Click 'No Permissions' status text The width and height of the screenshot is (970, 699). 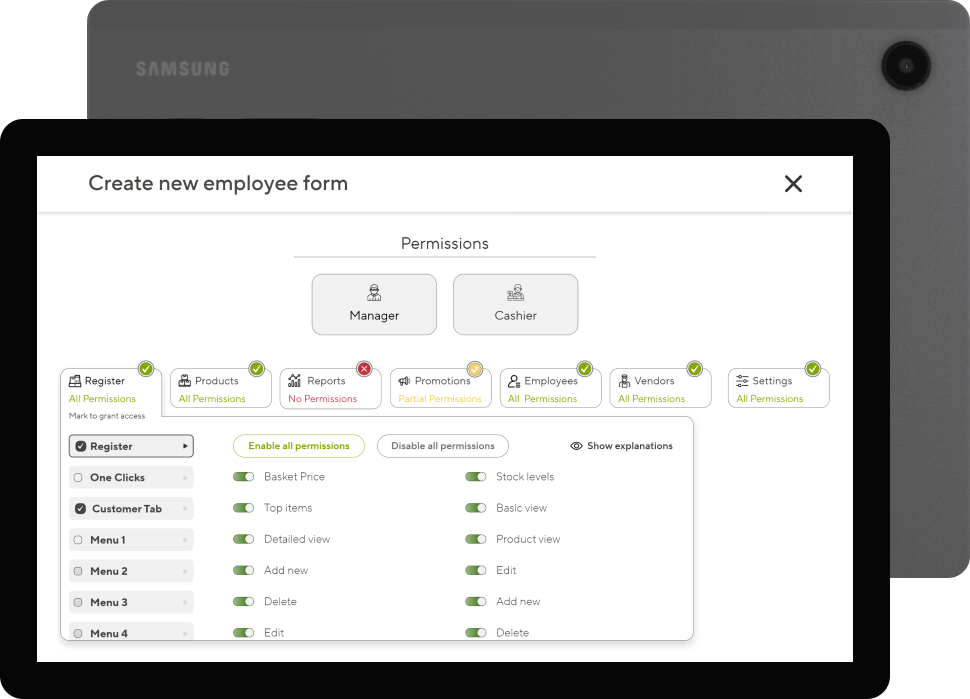tap(322, 399)
